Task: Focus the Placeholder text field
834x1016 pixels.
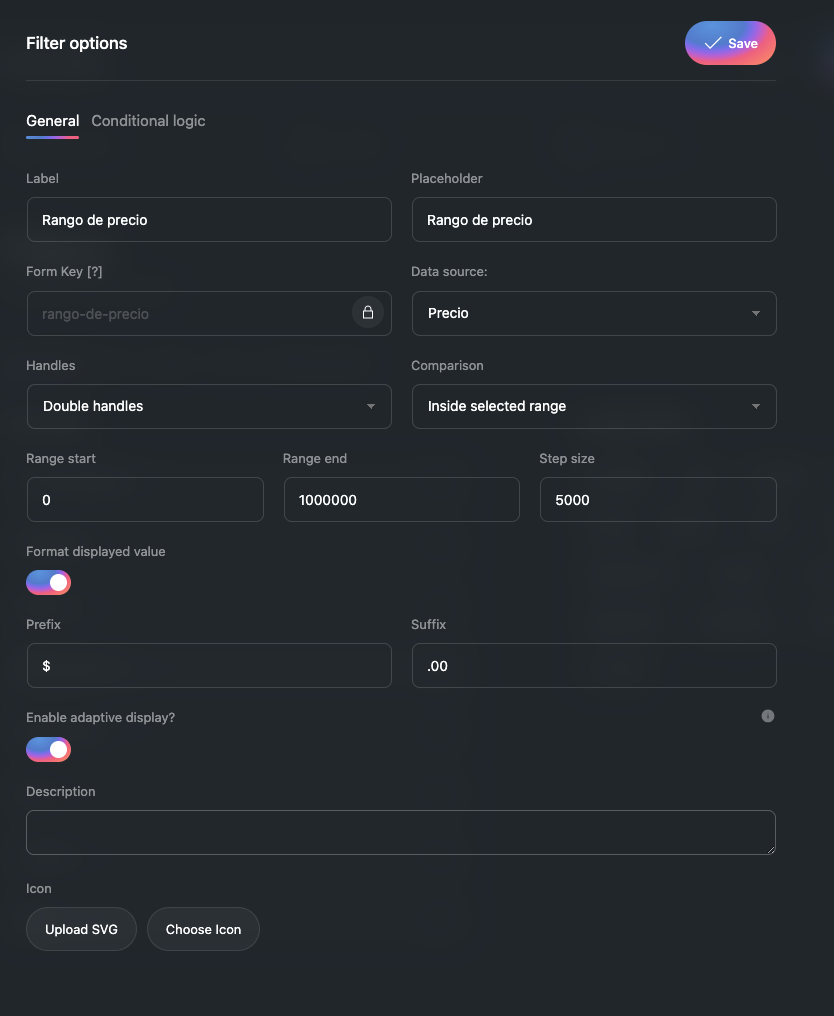Action: [594, 220]
